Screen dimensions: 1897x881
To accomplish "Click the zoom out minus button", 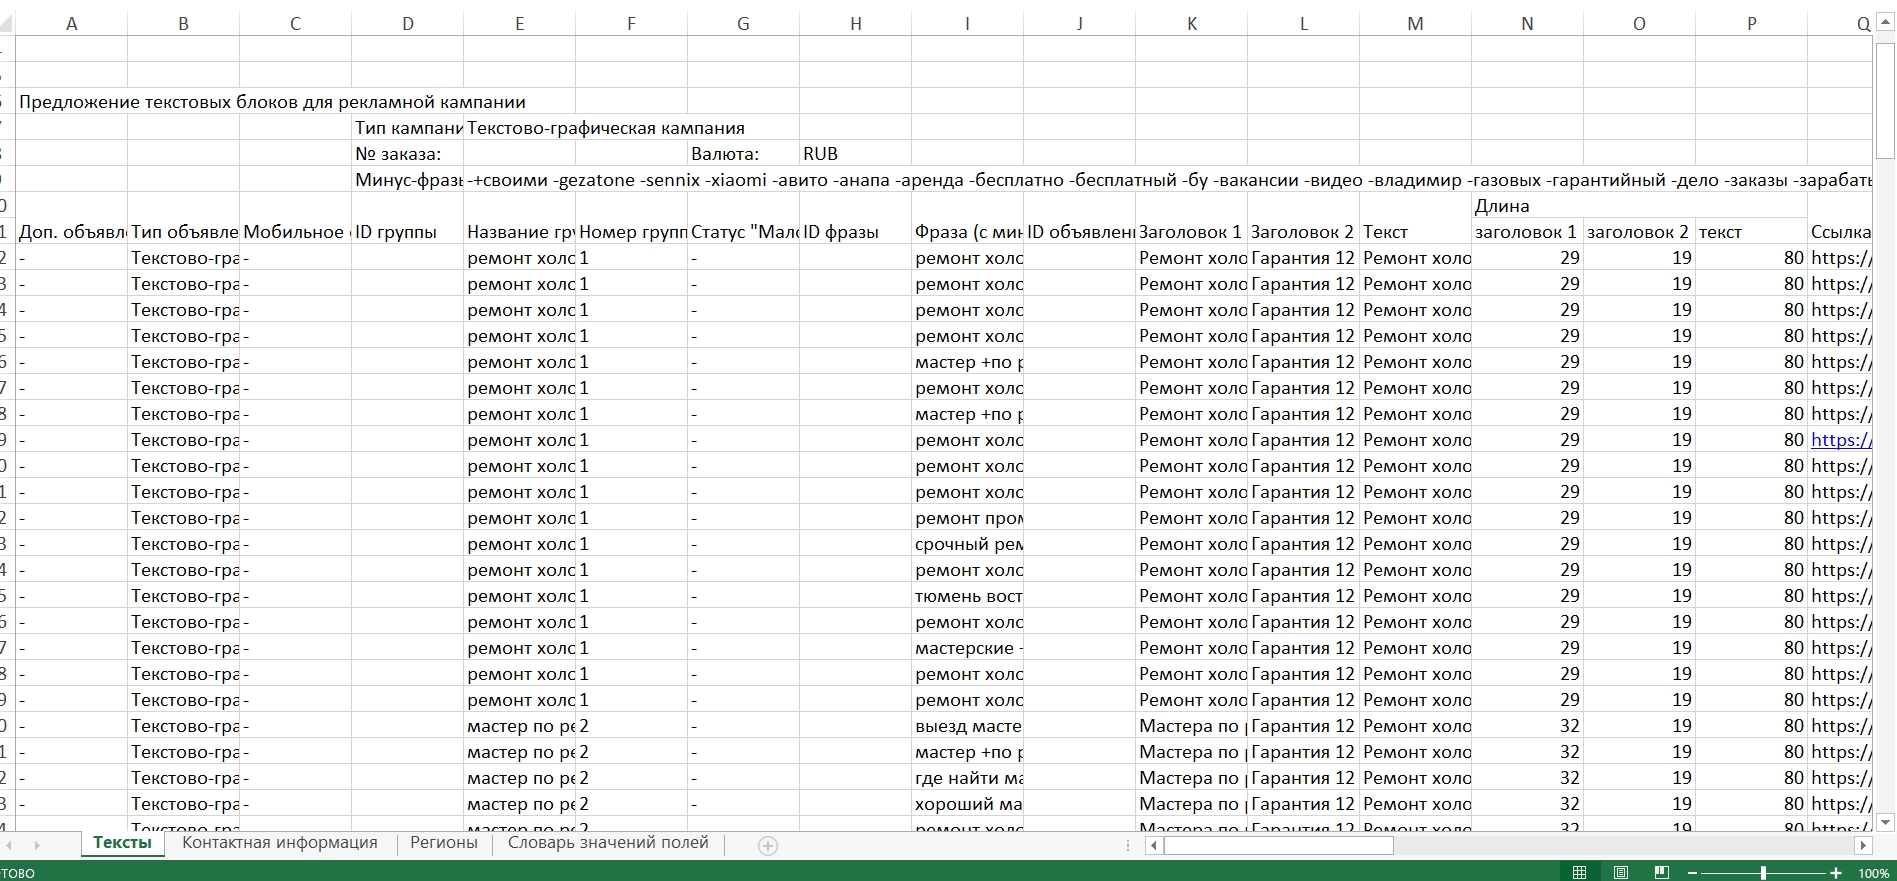I will (1693, 873).
